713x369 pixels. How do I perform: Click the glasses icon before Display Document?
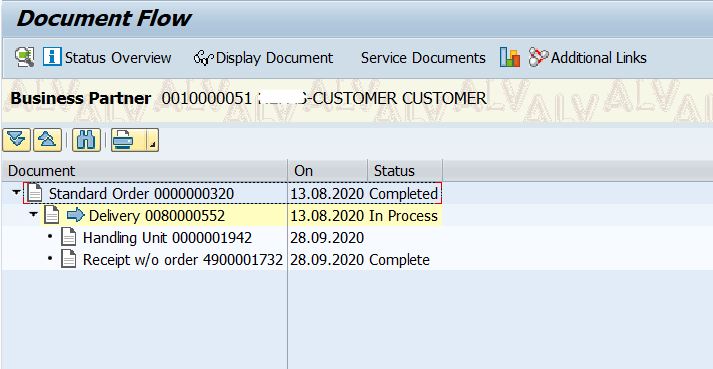tap(203, 58)
